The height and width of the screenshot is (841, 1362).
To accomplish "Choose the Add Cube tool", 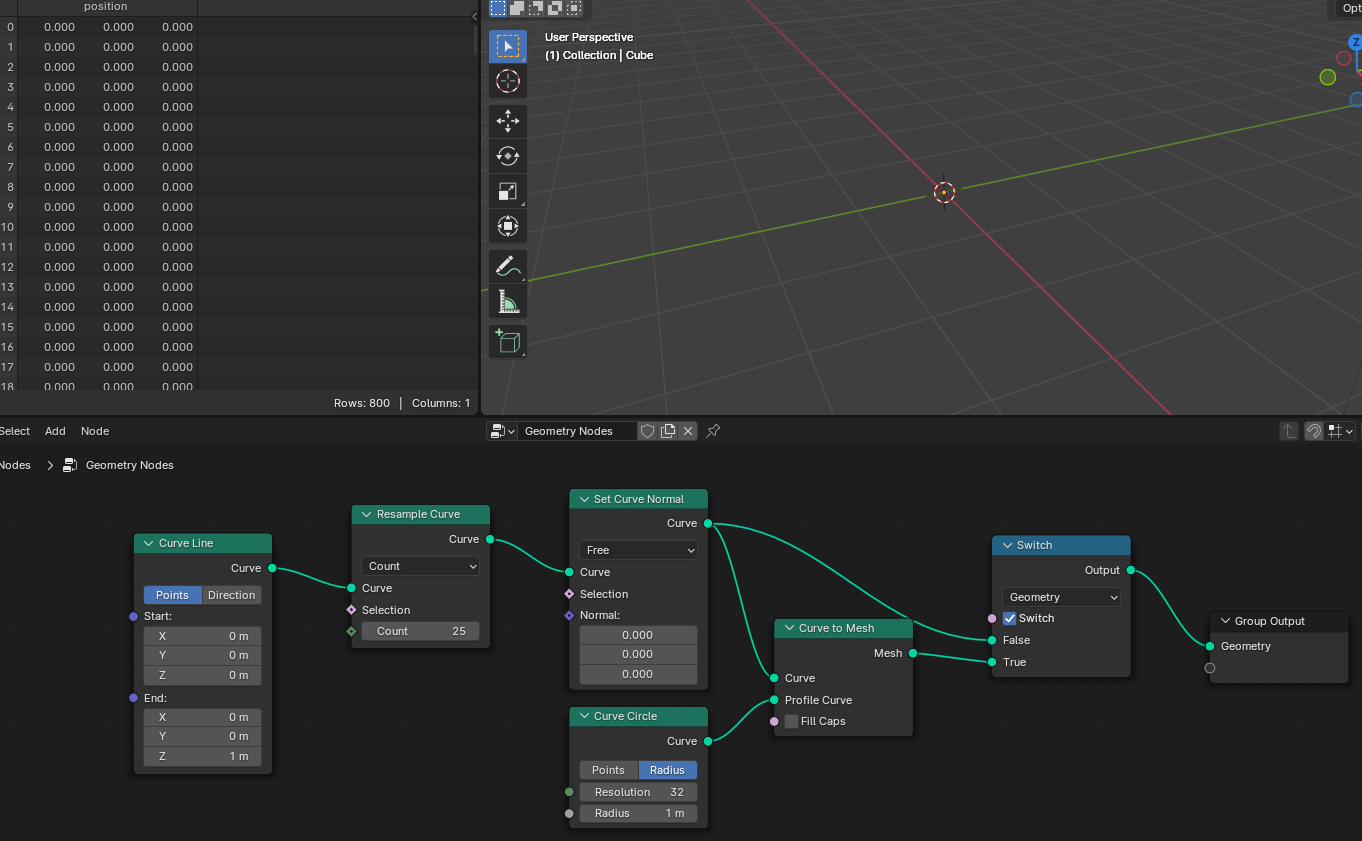I will (x=508, y=341).
